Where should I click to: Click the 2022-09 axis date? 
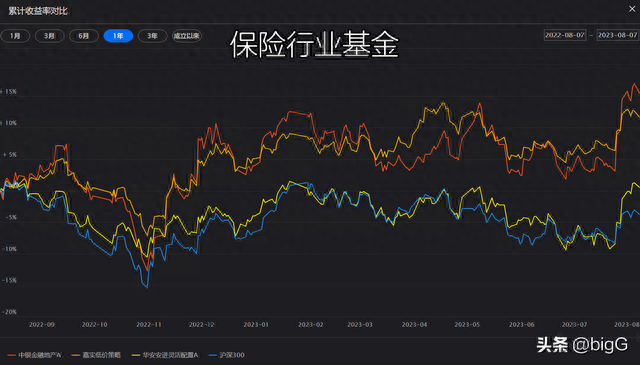tap(42, 325)
